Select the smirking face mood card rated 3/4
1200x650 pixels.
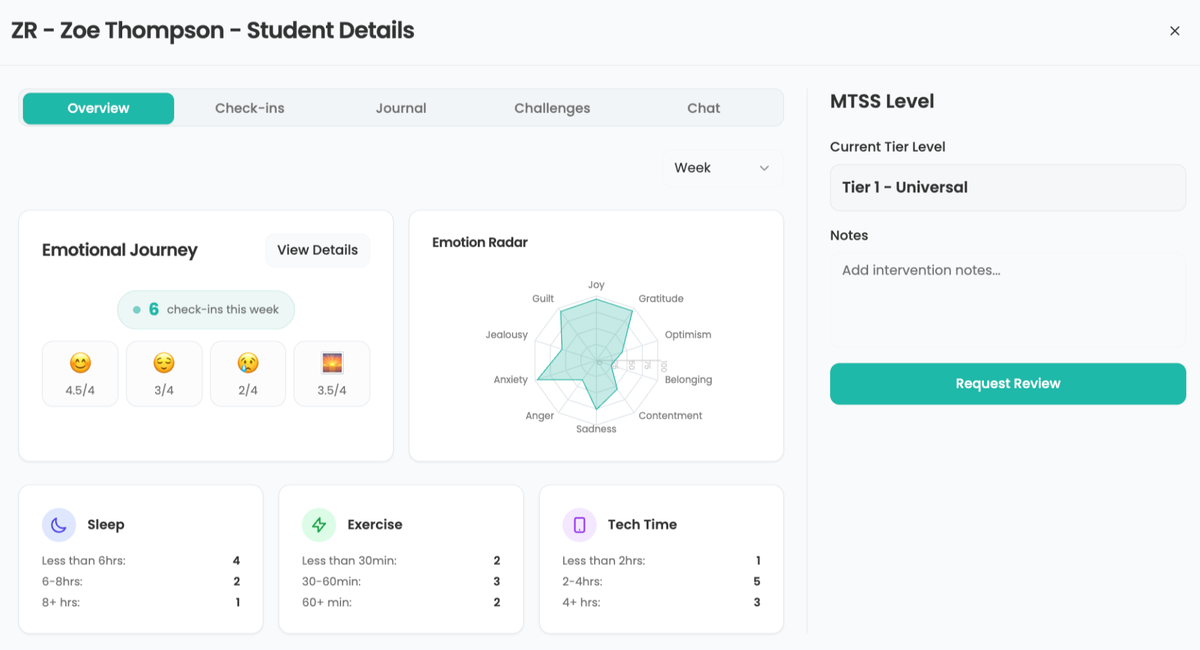pos(164,373)
